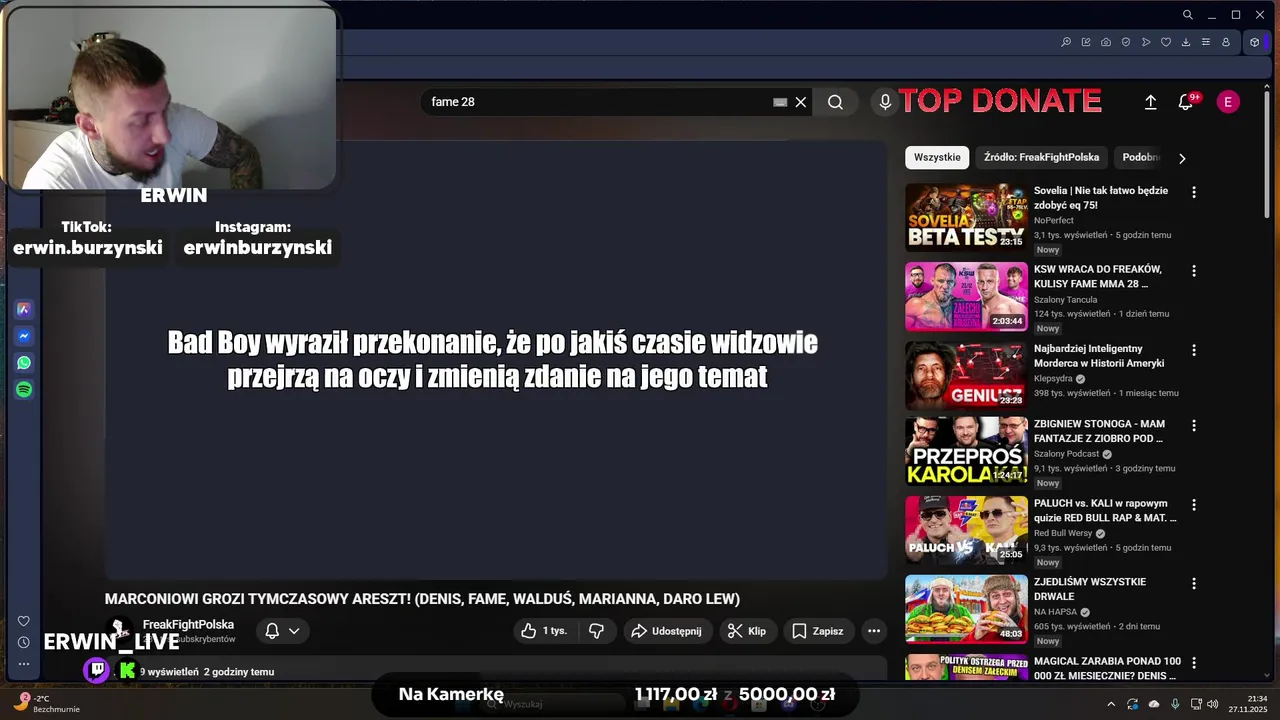Image resolution: width=1280 pixels, height=720 pixels.
Task: Open the ZJEDLIŚMY WSZYSTKIE DRWALE thumbnail
Action: point(966,608)
